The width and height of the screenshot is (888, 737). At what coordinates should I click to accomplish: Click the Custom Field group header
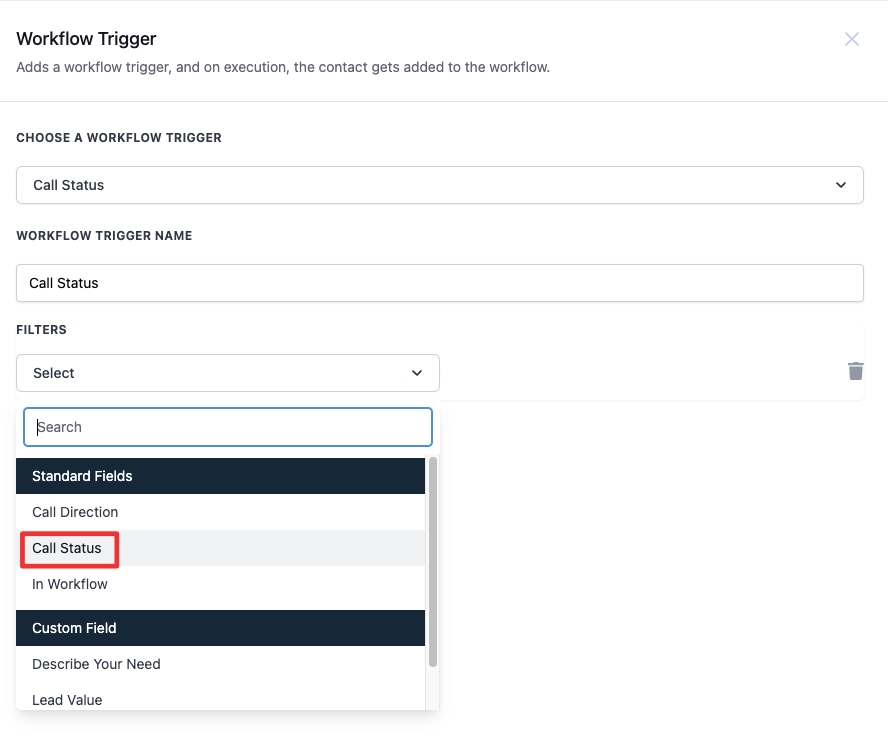click(74, 628)
